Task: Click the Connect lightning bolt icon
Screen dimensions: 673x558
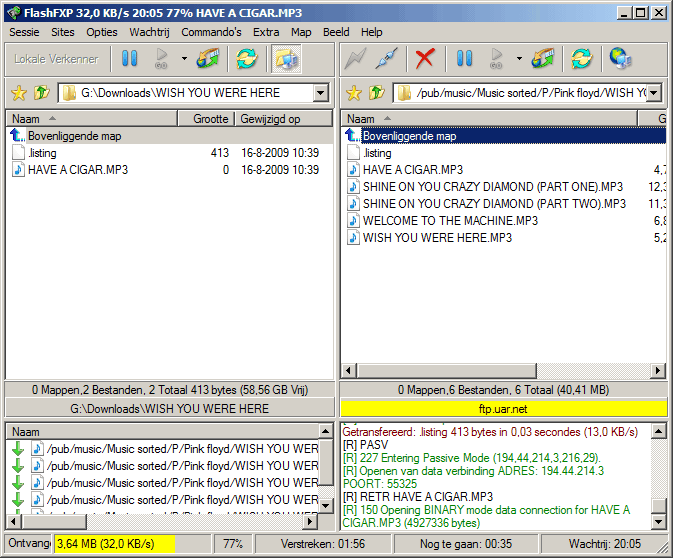Action: 356,58
